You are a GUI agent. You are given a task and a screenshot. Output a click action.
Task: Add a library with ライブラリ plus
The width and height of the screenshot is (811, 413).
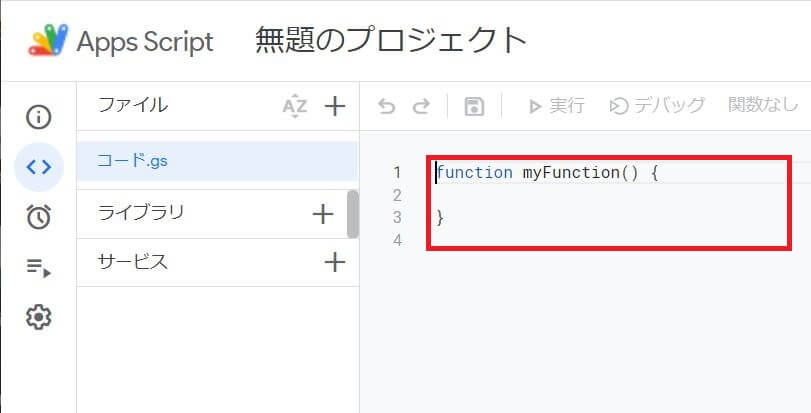pos(322,213)
